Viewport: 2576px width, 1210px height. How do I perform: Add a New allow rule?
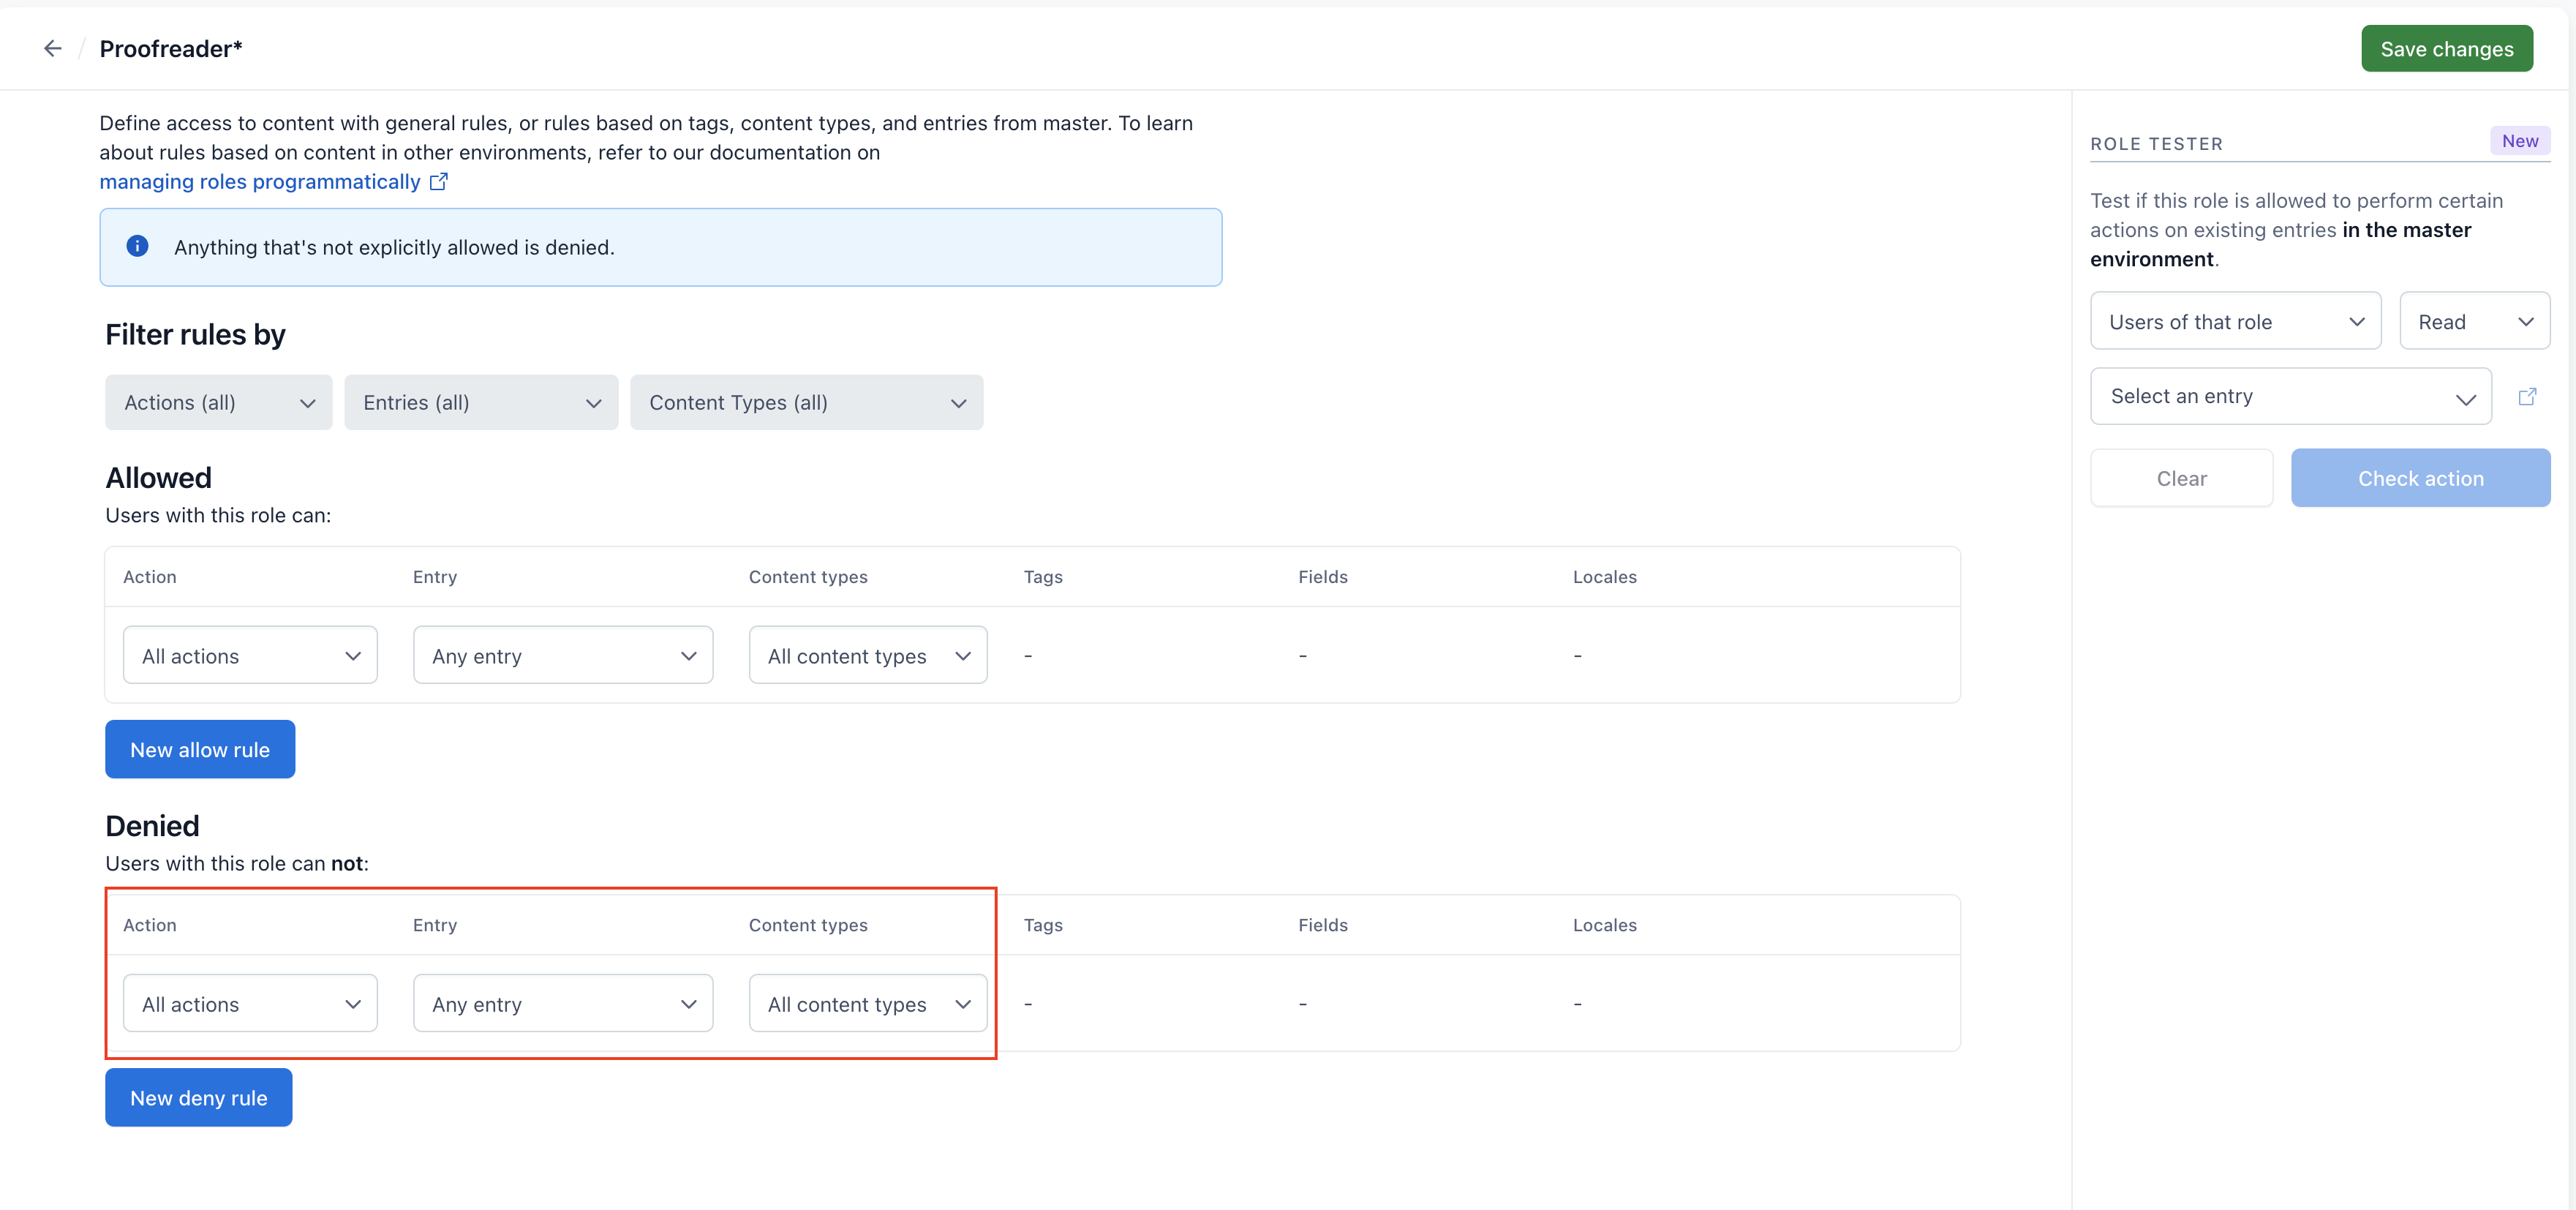200,749
